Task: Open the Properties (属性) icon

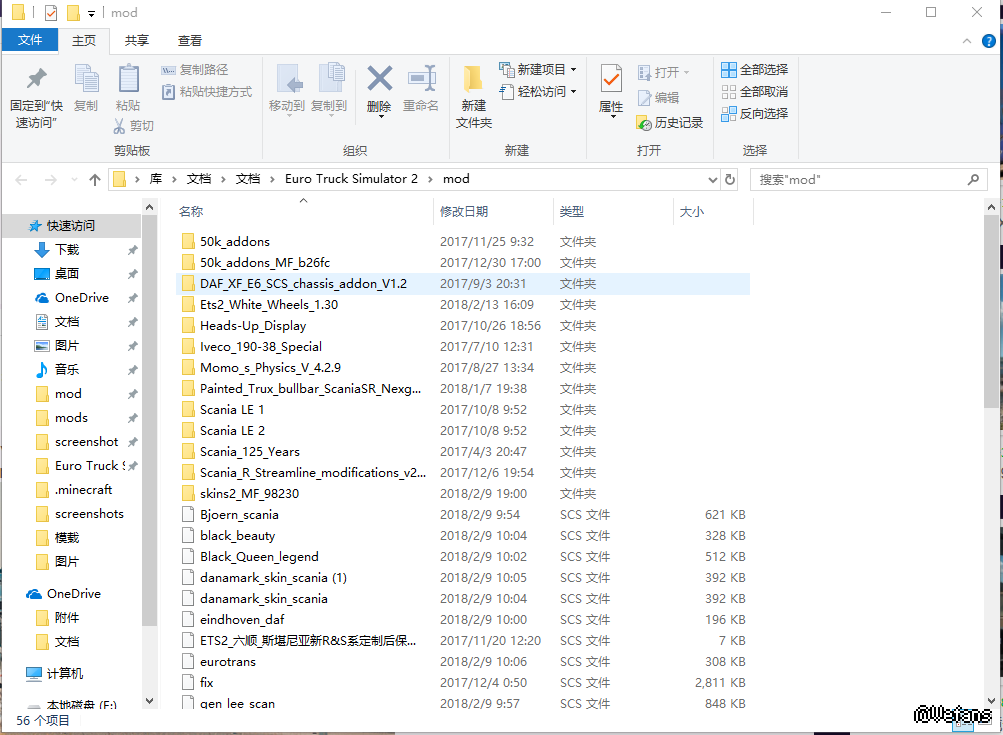Action: [x=611, y=79]
